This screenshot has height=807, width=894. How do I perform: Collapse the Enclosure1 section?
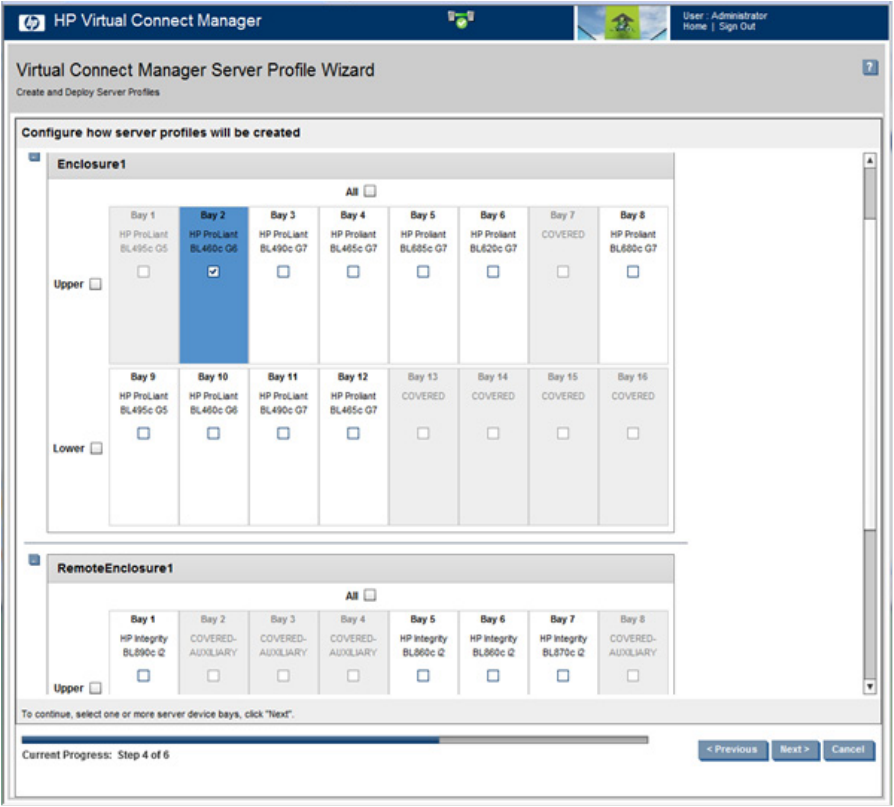pos(34,156)
